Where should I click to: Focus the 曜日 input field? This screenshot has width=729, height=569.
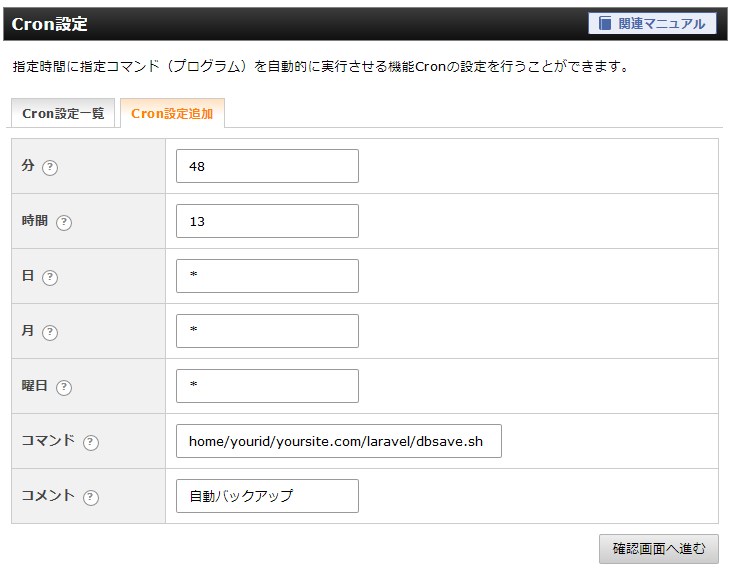267,386
